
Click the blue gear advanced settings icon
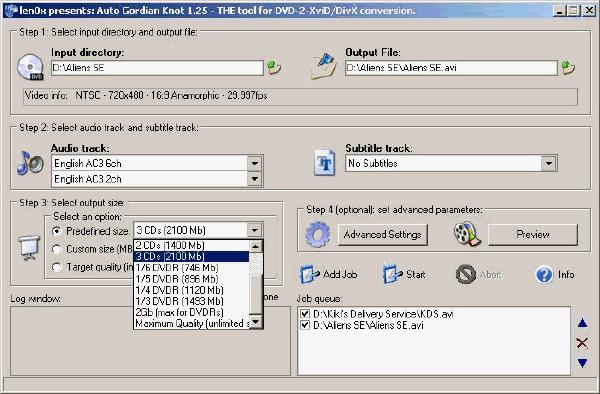(x=318, y=234)
